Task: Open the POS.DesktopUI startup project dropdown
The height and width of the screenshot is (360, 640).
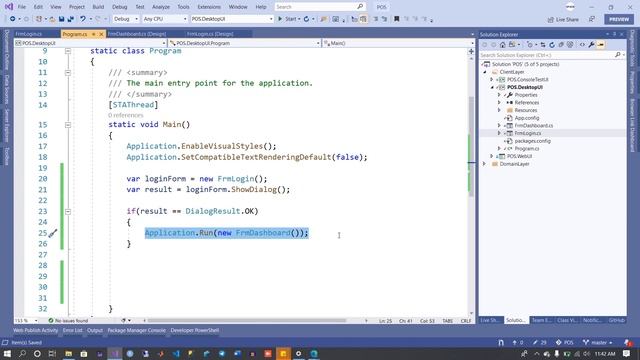Action: (231, 19)
